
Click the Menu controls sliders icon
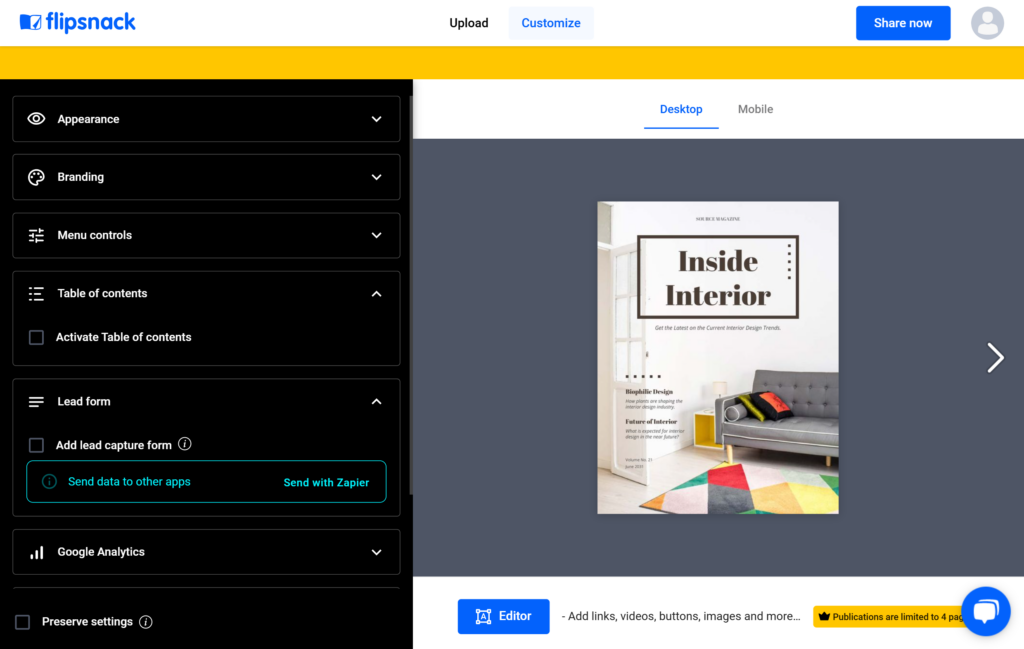coord(37,235)
